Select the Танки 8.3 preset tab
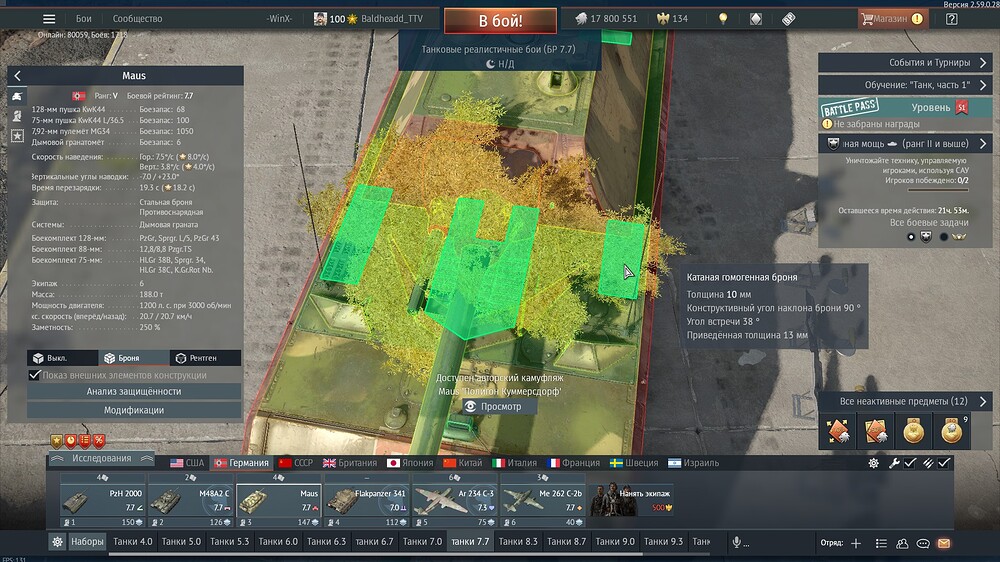Screen dimensions: 1000x562 tap(518, 542)
